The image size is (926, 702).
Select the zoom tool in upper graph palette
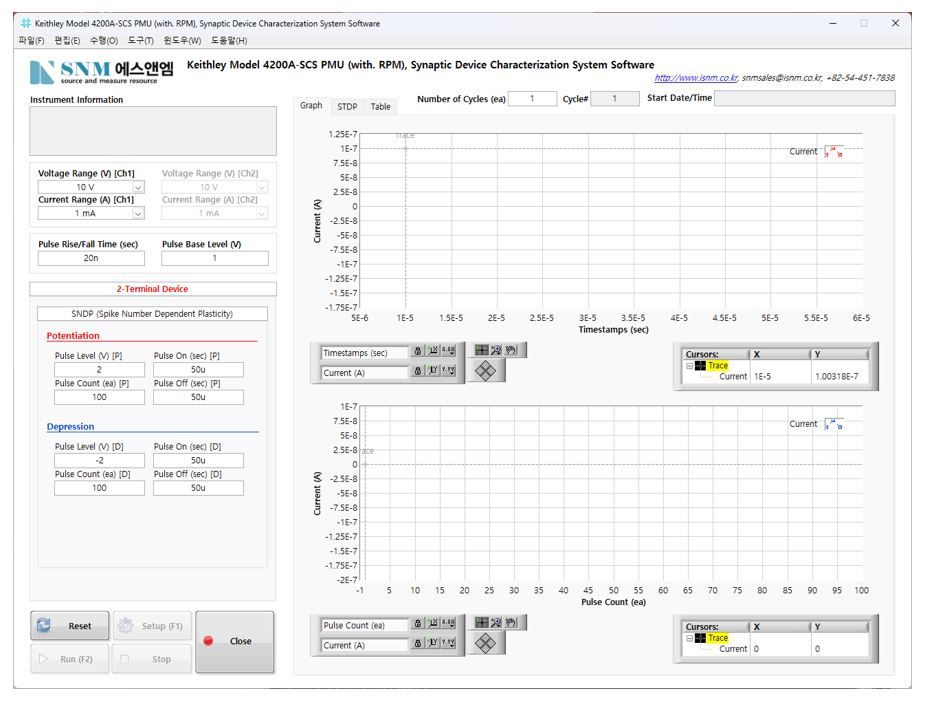tap(496, 351)
